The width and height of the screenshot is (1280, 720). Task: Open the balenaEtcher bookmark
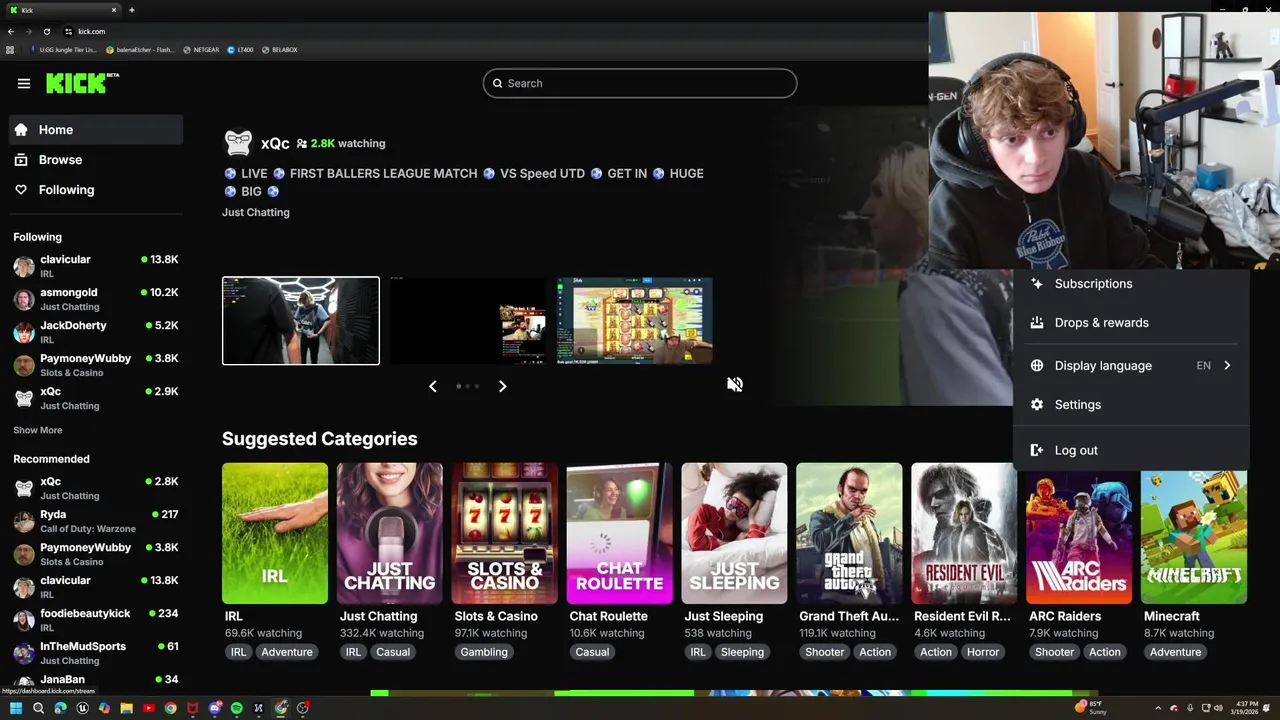point(140,49)
